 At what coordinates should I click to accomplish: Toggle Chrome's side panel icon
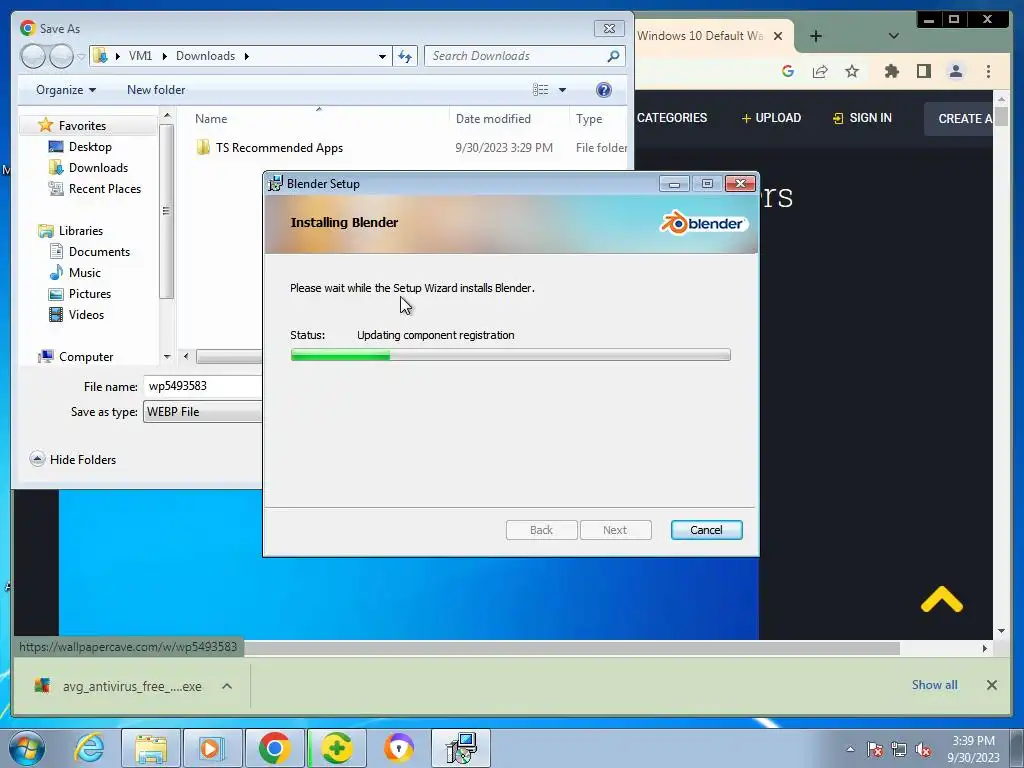923,71
